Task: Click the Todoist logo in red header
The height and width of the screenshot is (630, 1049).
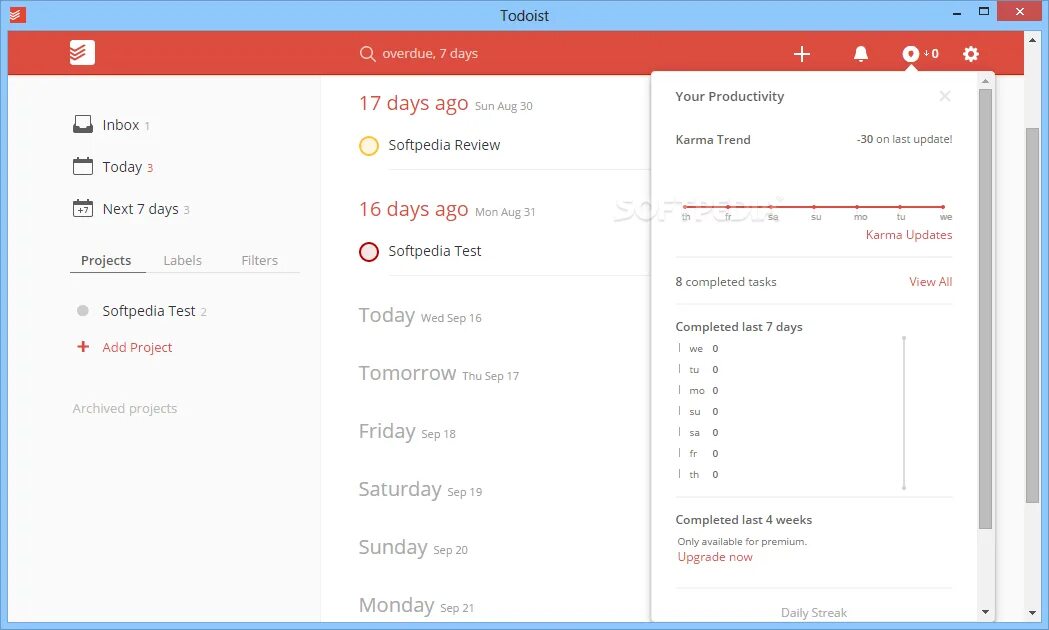Action: click(x=82, y=53)
